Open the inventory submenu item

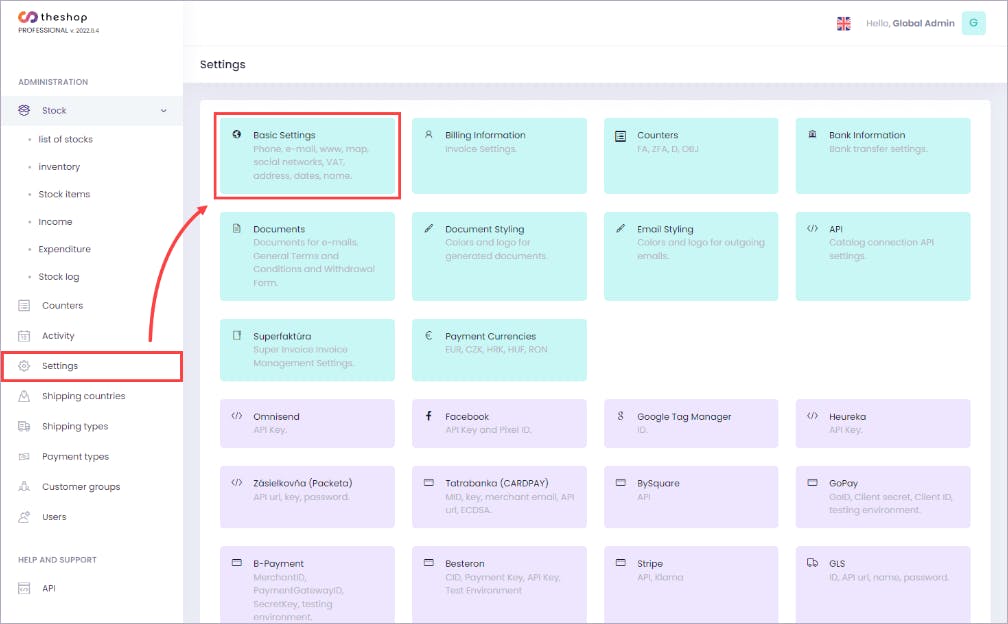59,167
